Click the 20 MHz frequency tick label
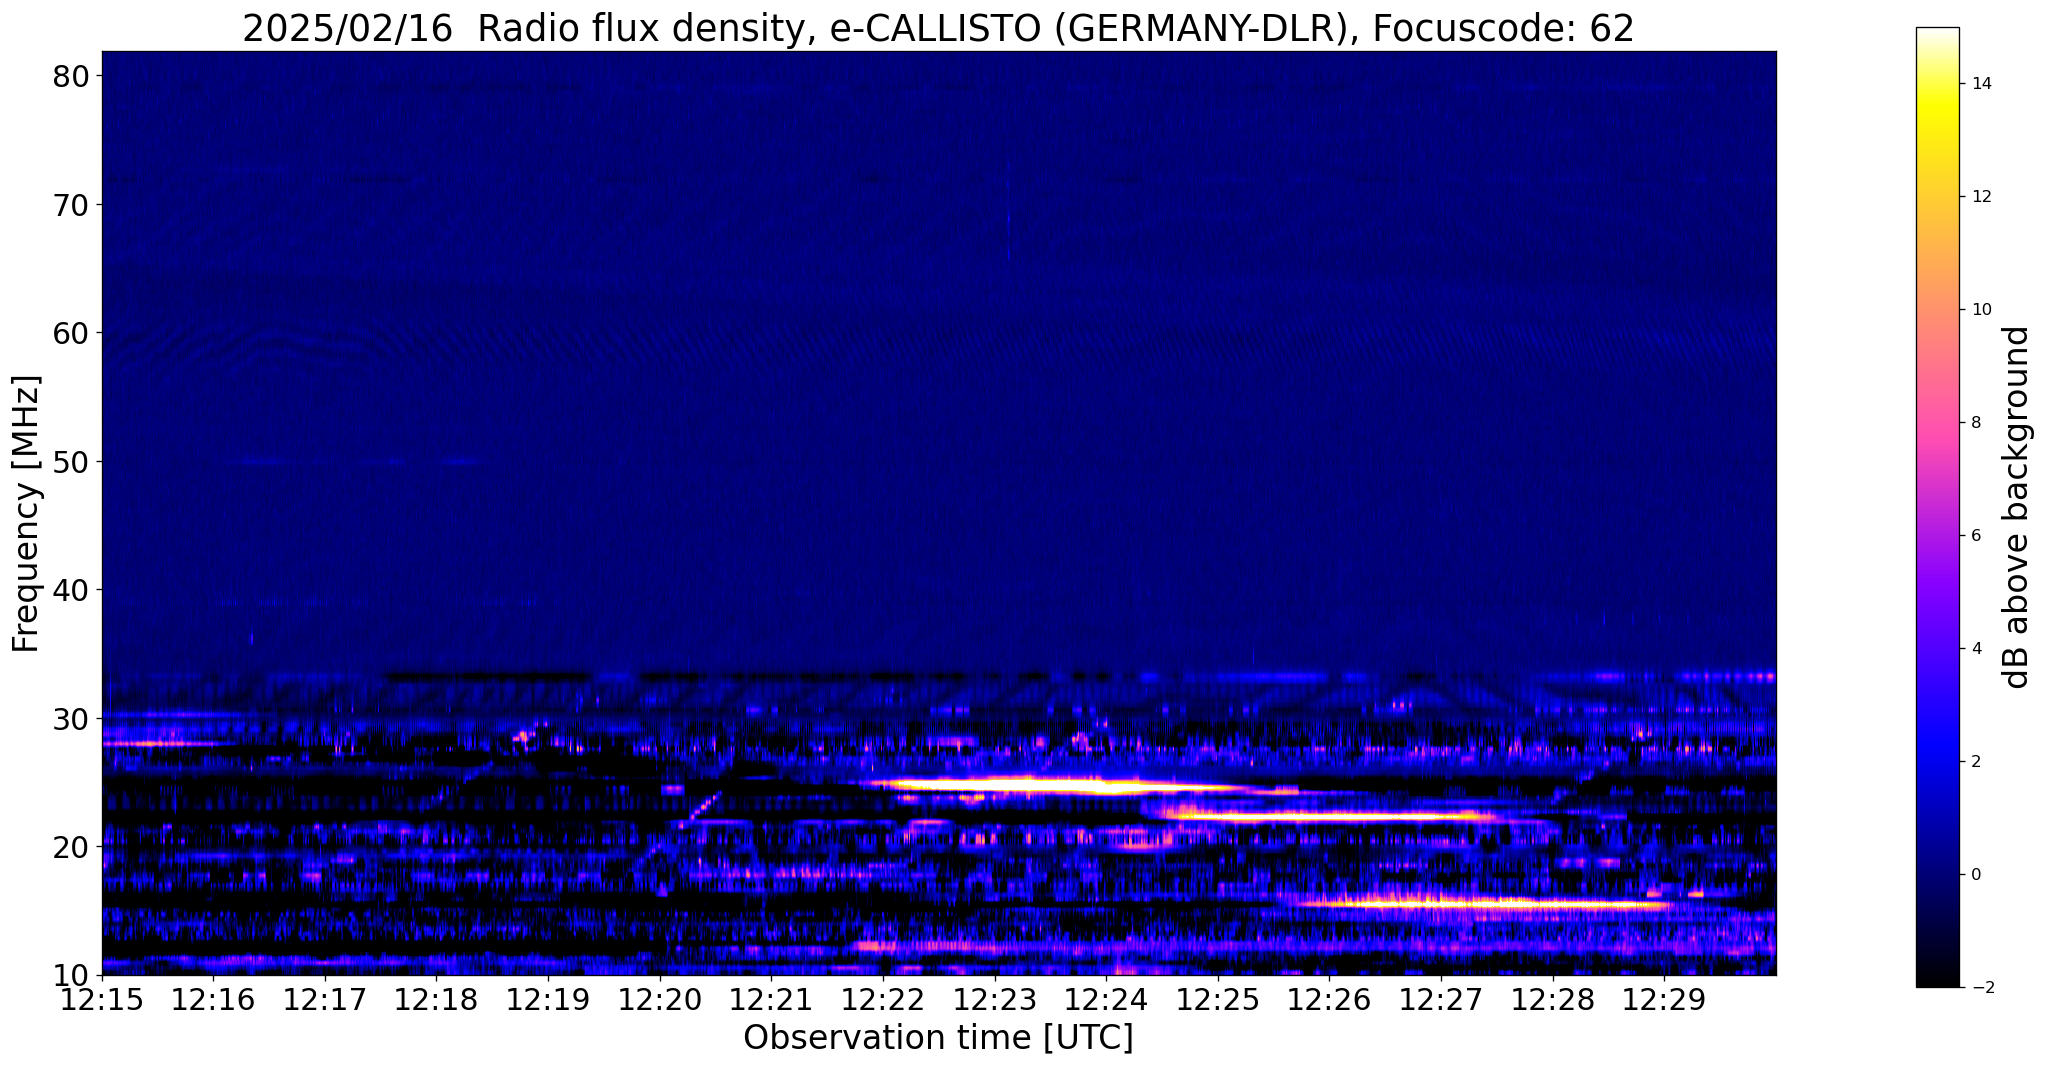The image size is (2047, 1067). click(70, 847)
